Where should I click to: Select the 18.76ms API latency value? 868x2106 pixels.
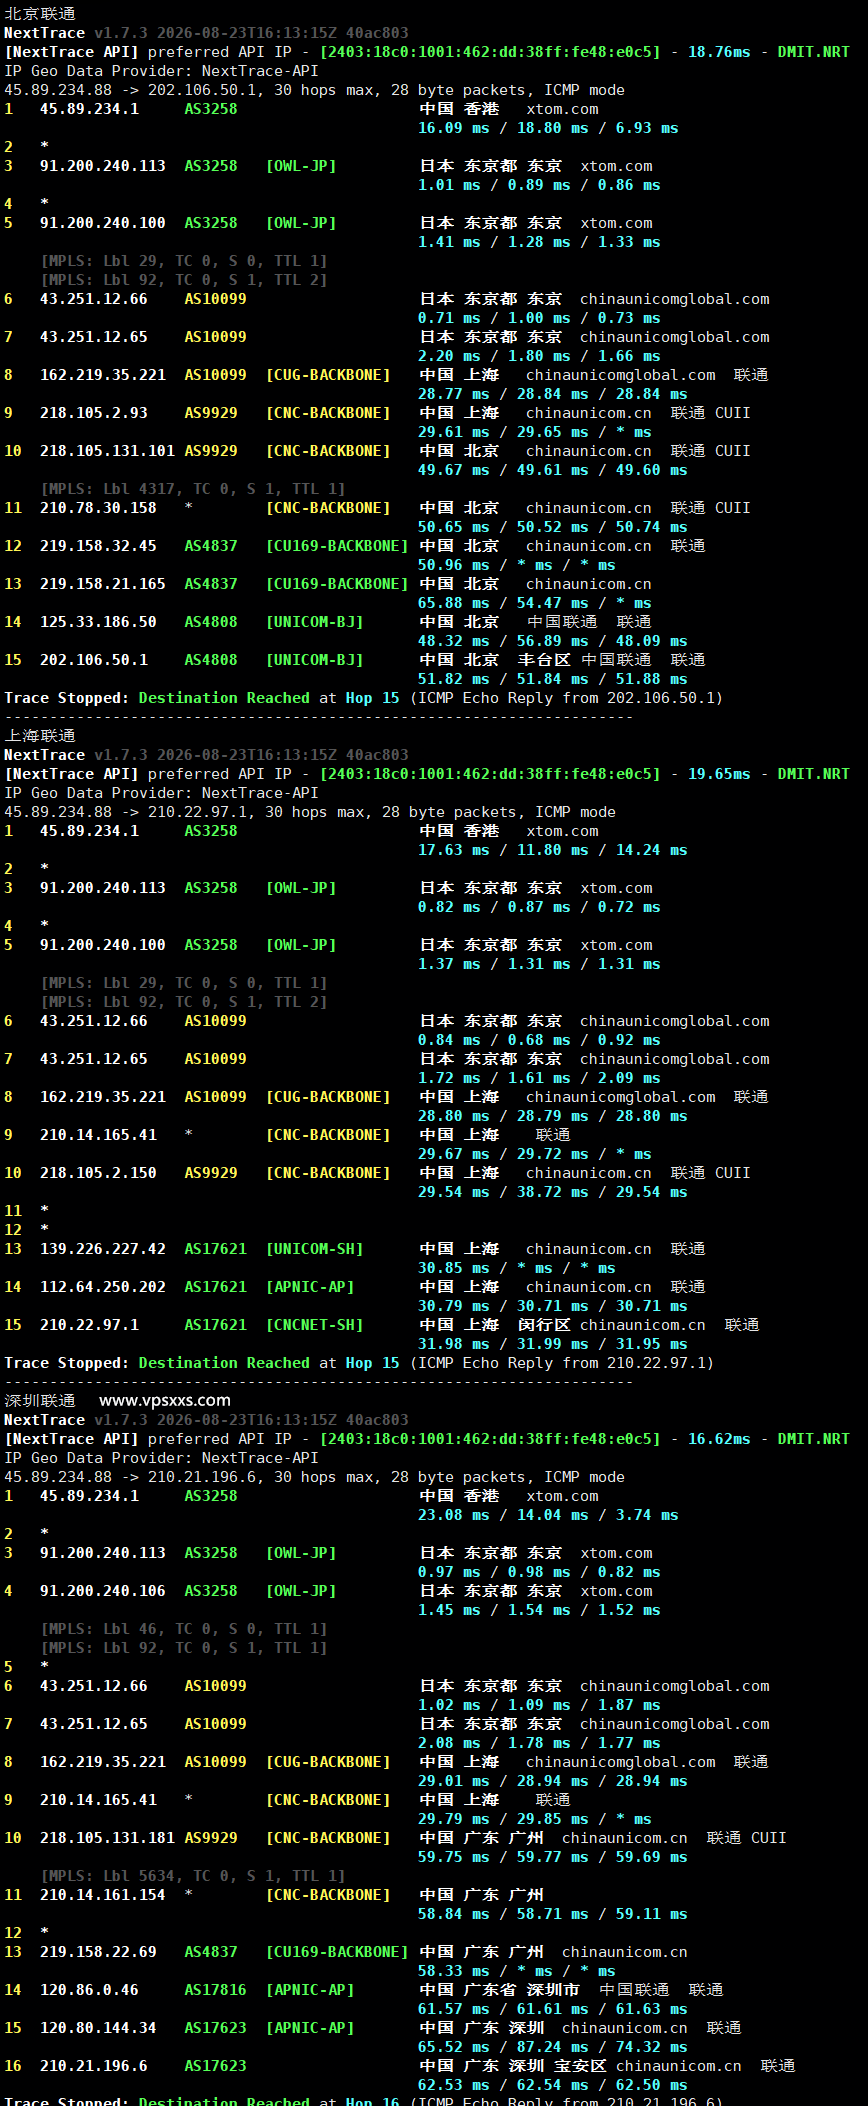pos(719,52)
